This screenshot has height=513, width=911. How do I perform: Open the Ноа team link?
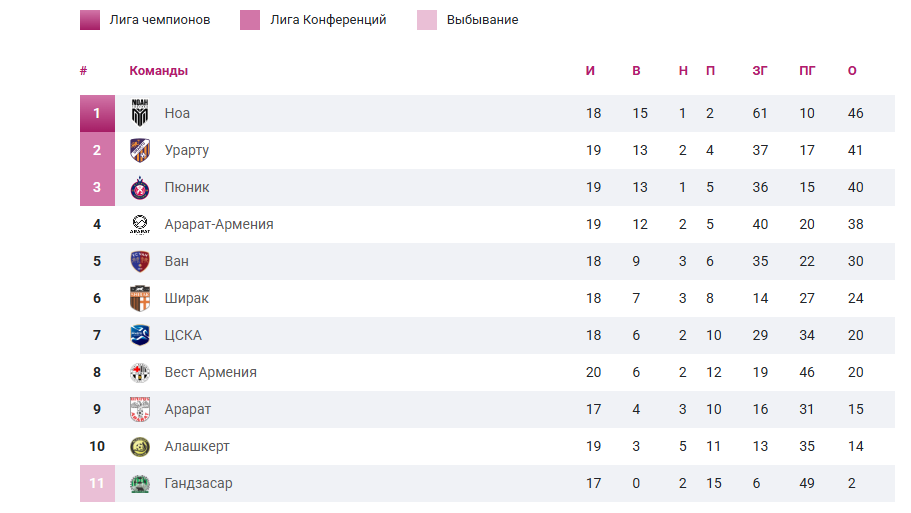click(x=177, y=113)
